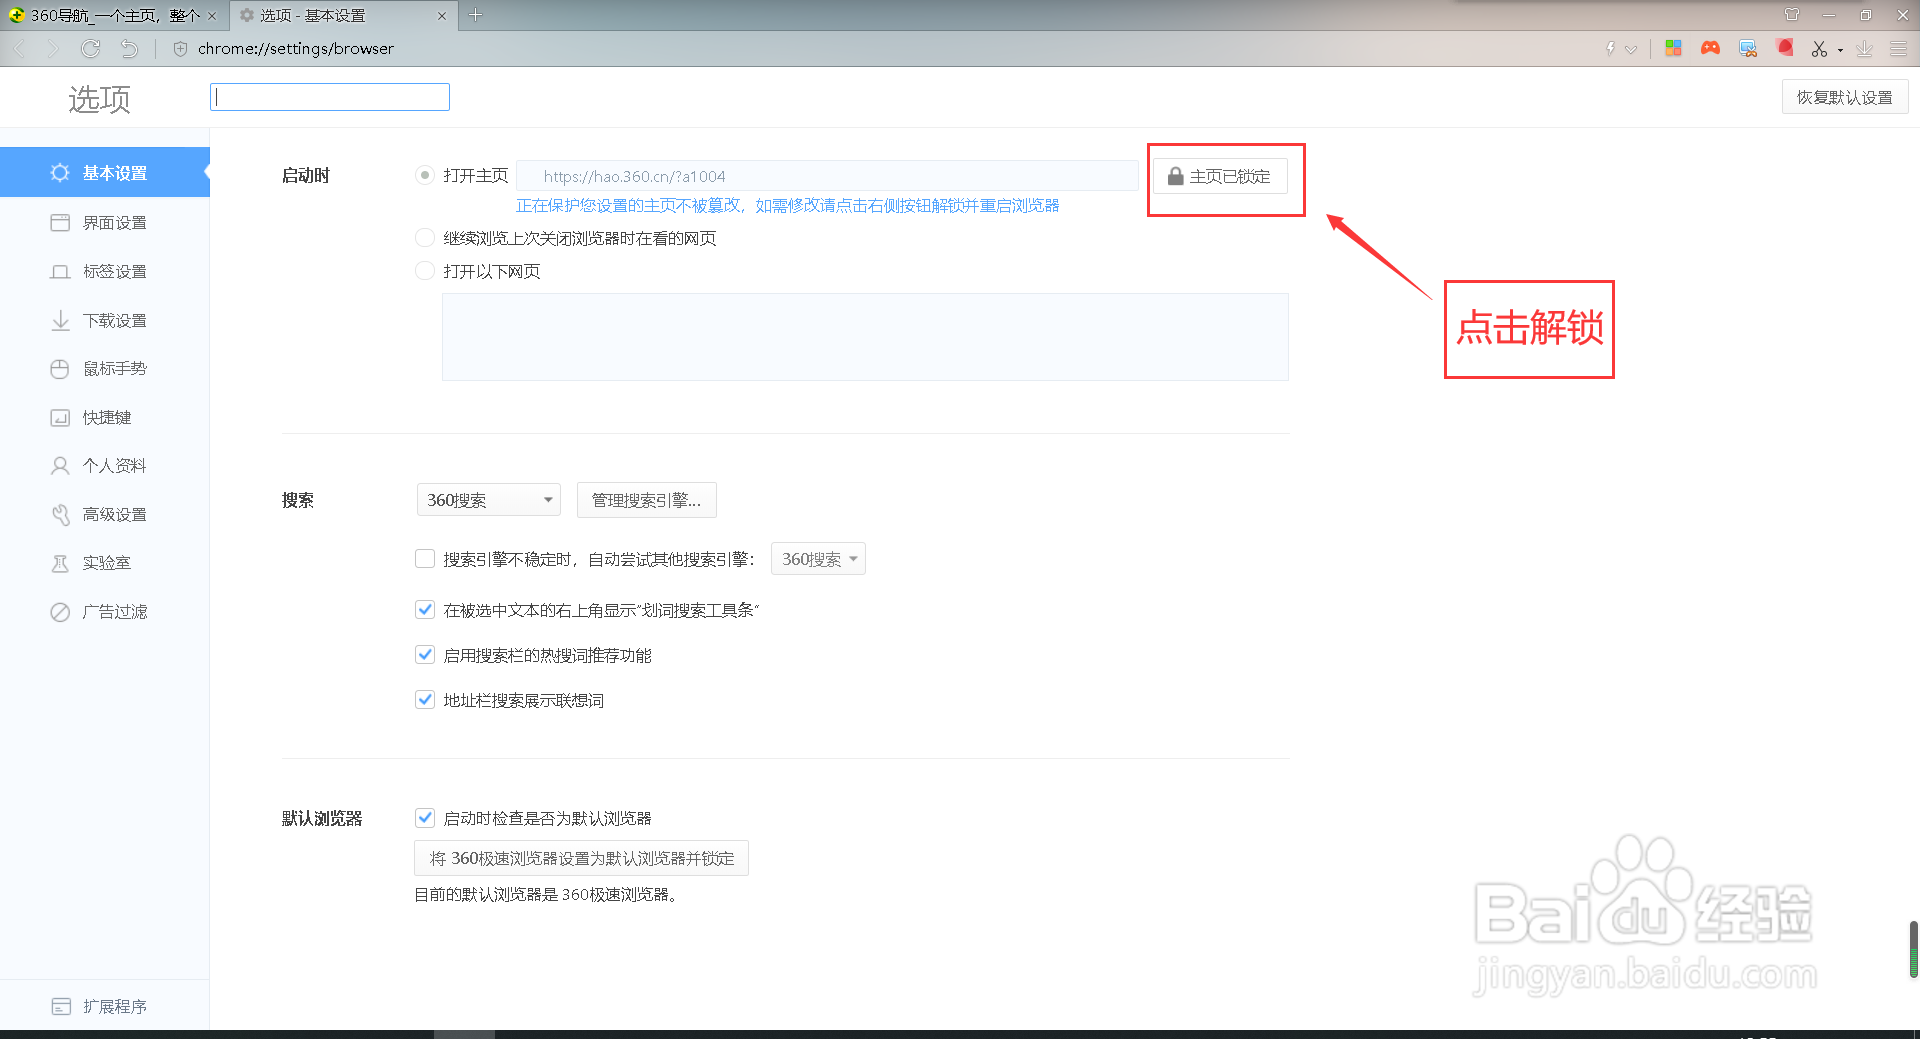Viewport: 1920px width, 1039px height.
Task: Click the monitor screenshot tool icon
Action: (x=1748, y=48)
